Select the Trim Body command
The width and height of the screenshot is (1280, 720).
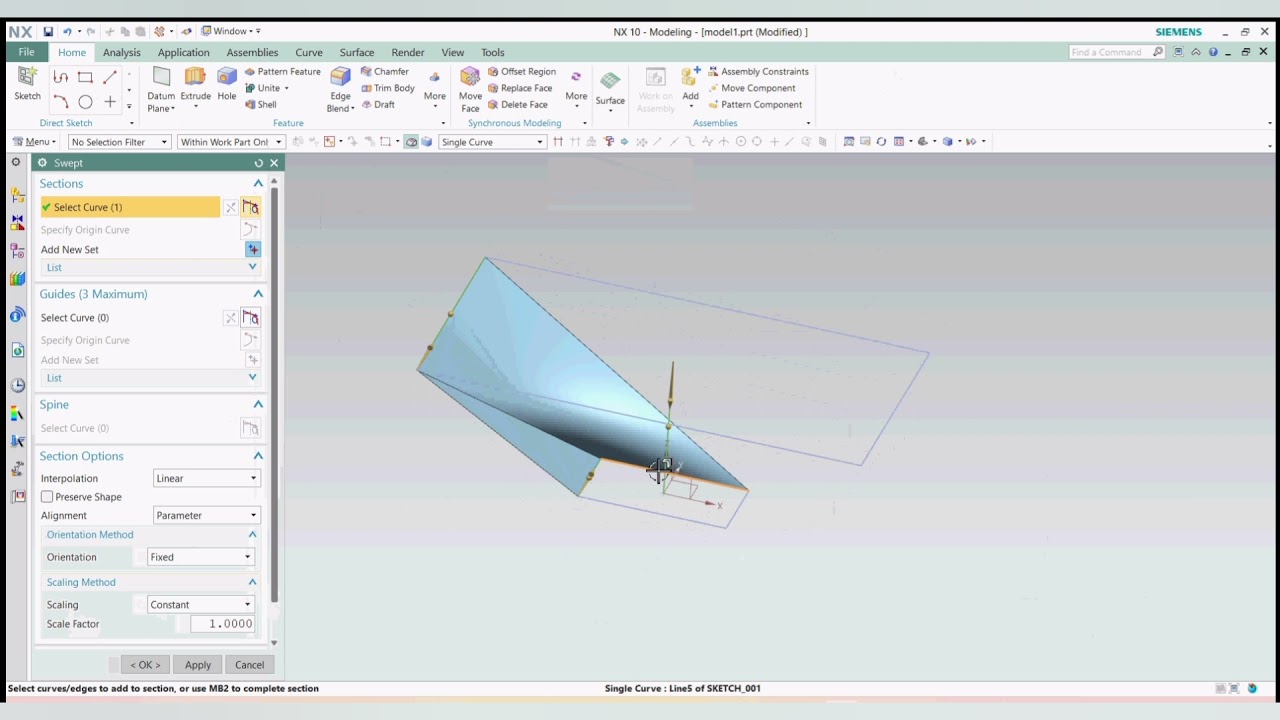(387, 88)
